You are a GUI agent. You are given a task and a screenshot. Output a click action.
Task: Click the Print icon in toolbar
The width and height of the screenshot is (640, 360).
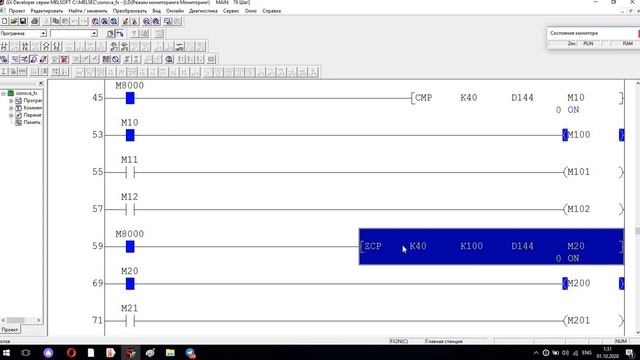(x=35, y=21)
